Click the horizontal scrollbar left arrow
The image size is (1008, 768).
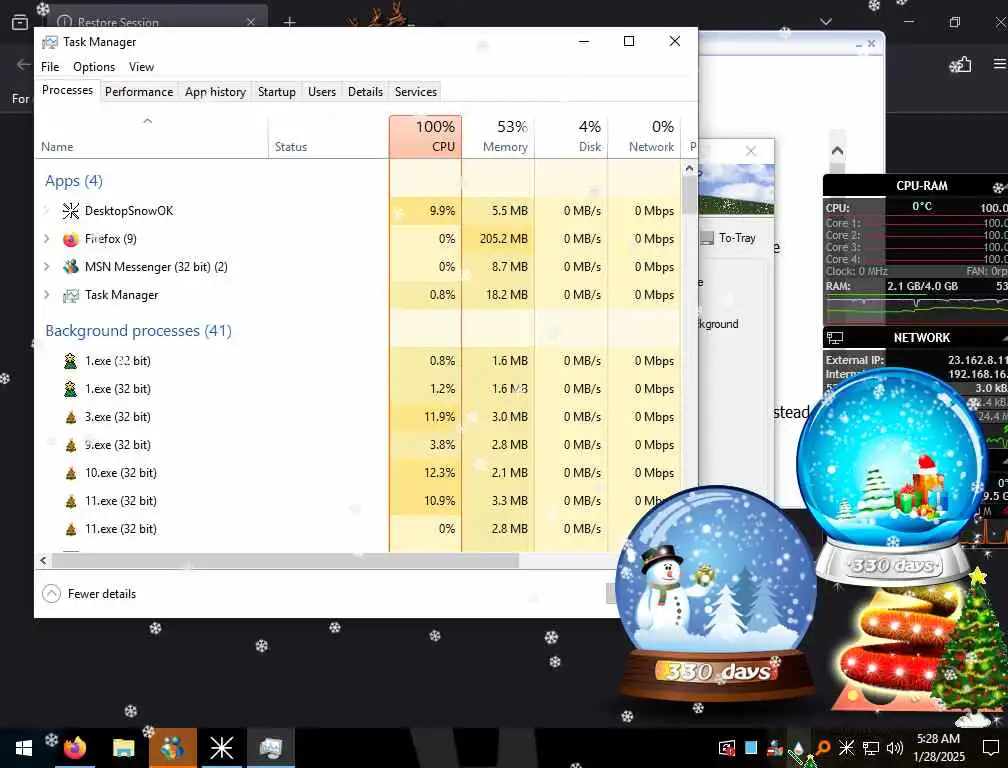coord(43,561)
